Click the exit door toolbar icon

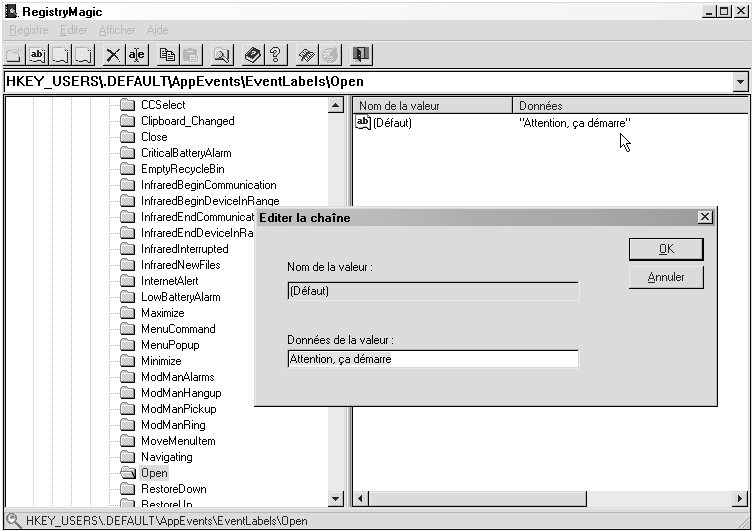361,55
